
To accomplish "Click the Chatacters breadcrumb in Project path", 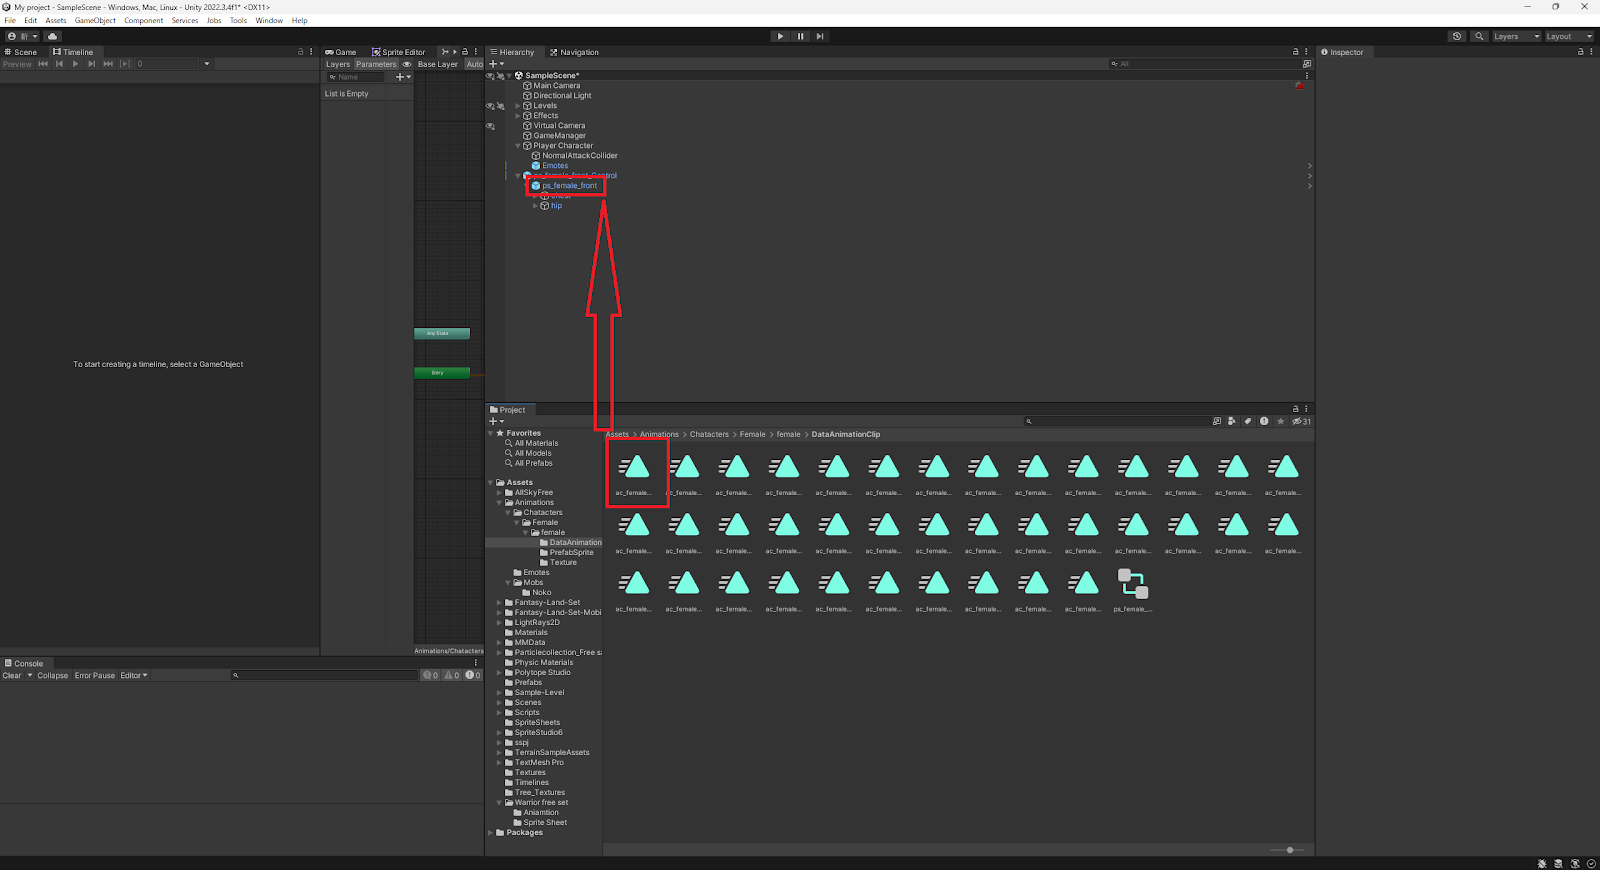I will coord(709,434).
